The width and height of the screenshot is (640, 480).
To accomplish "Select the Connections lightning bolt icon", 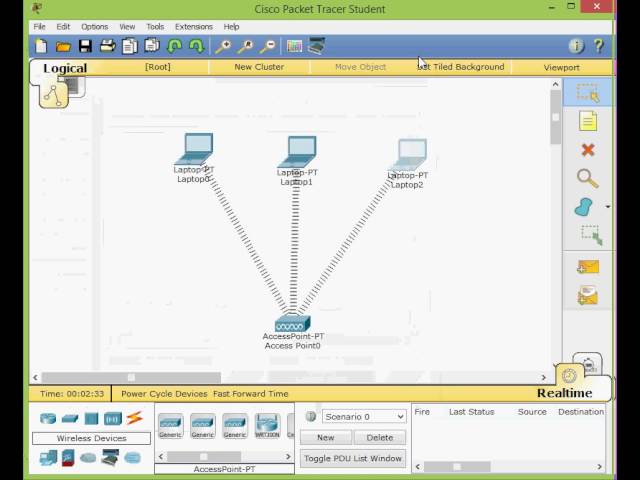I will click(134, 418).
